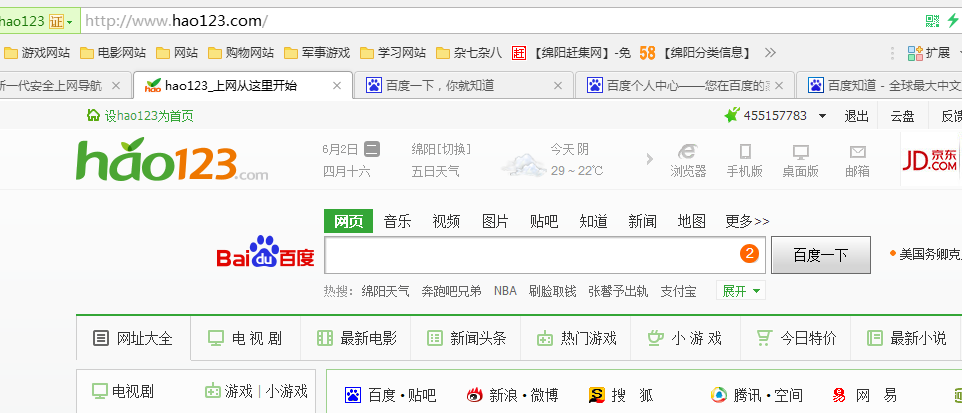Viewport: 962px width, 413px height.
Task: Open the account 455157783 dropdown arrow
Action: pos(822,116)
